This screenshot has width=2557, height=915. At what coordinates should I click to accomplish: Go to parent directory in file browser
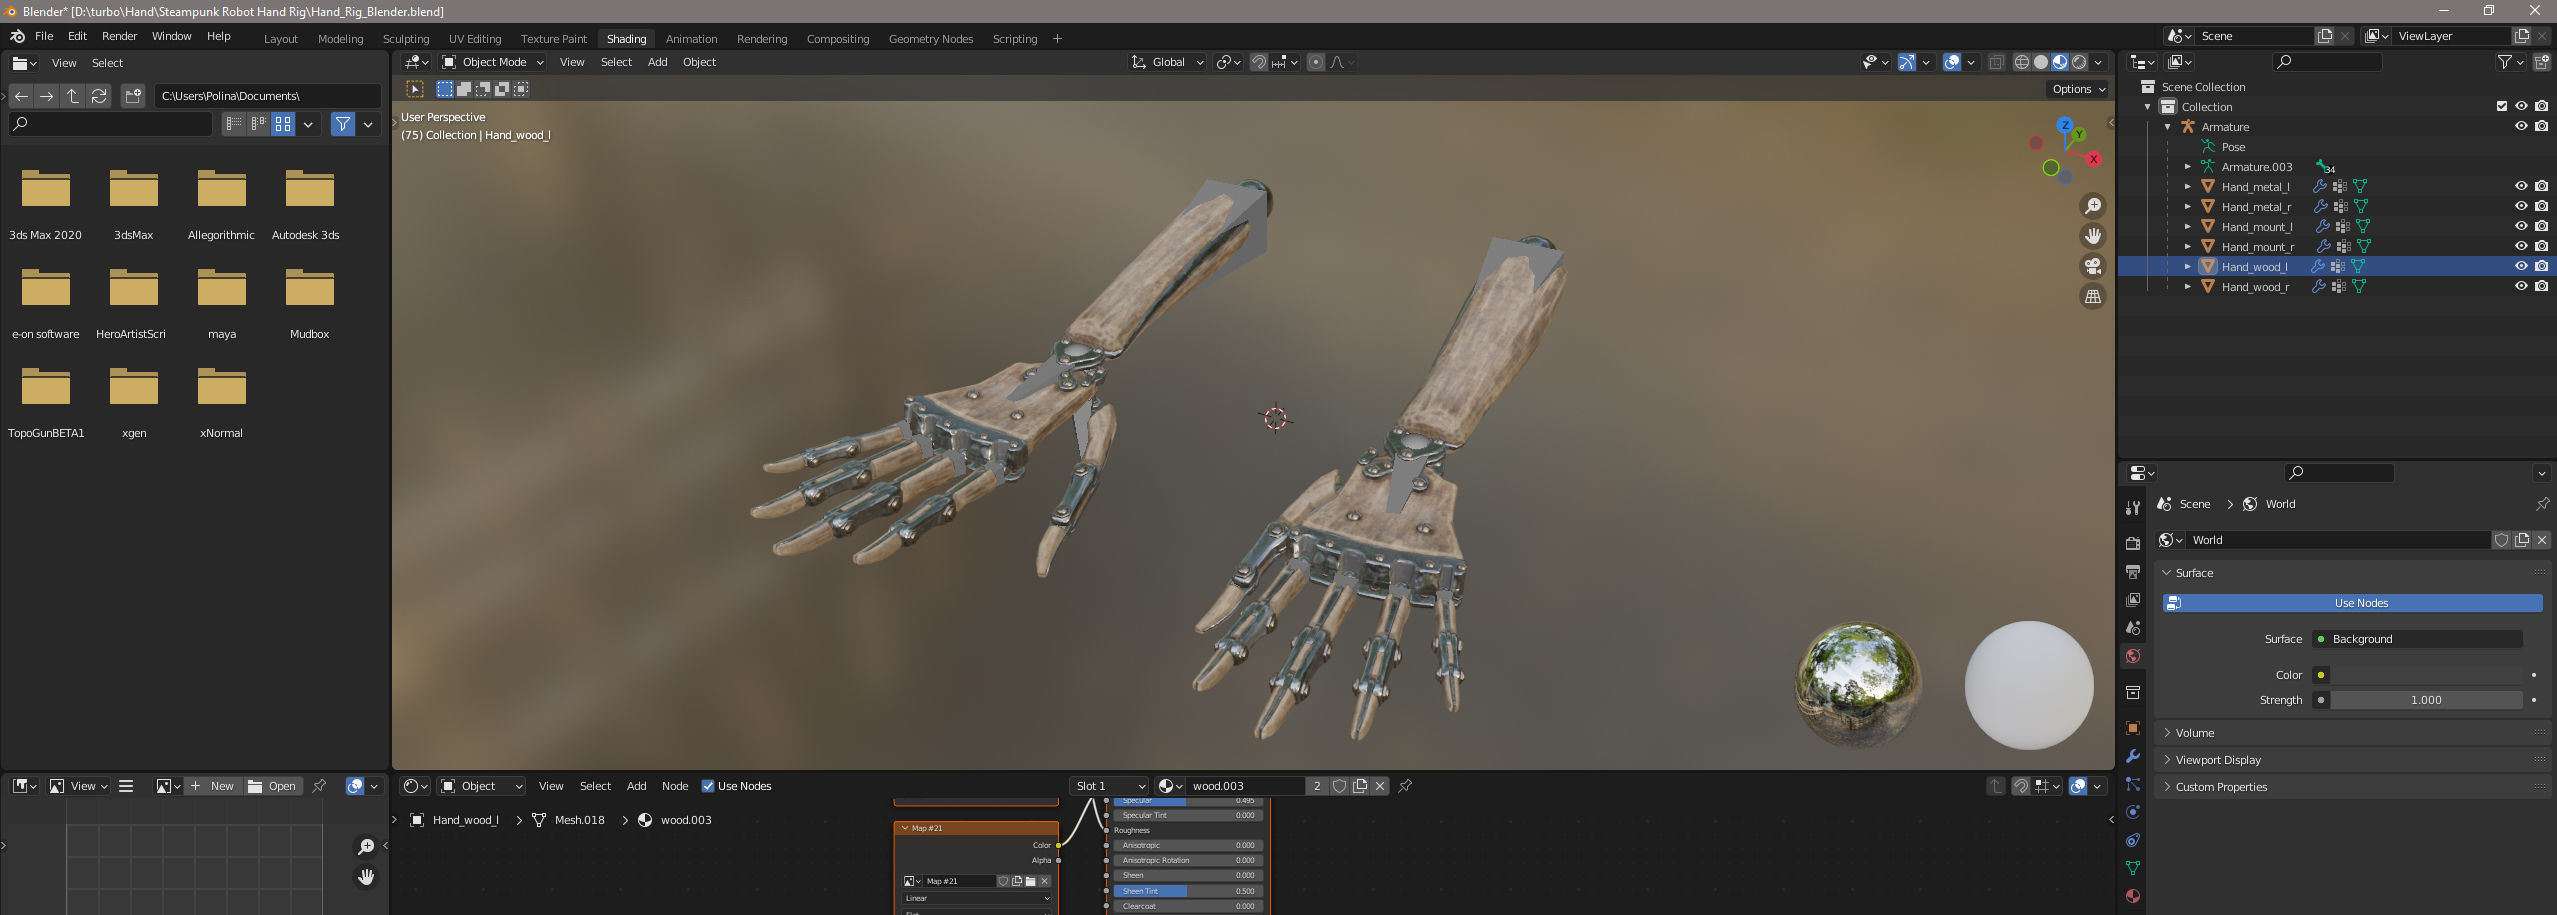73,96
